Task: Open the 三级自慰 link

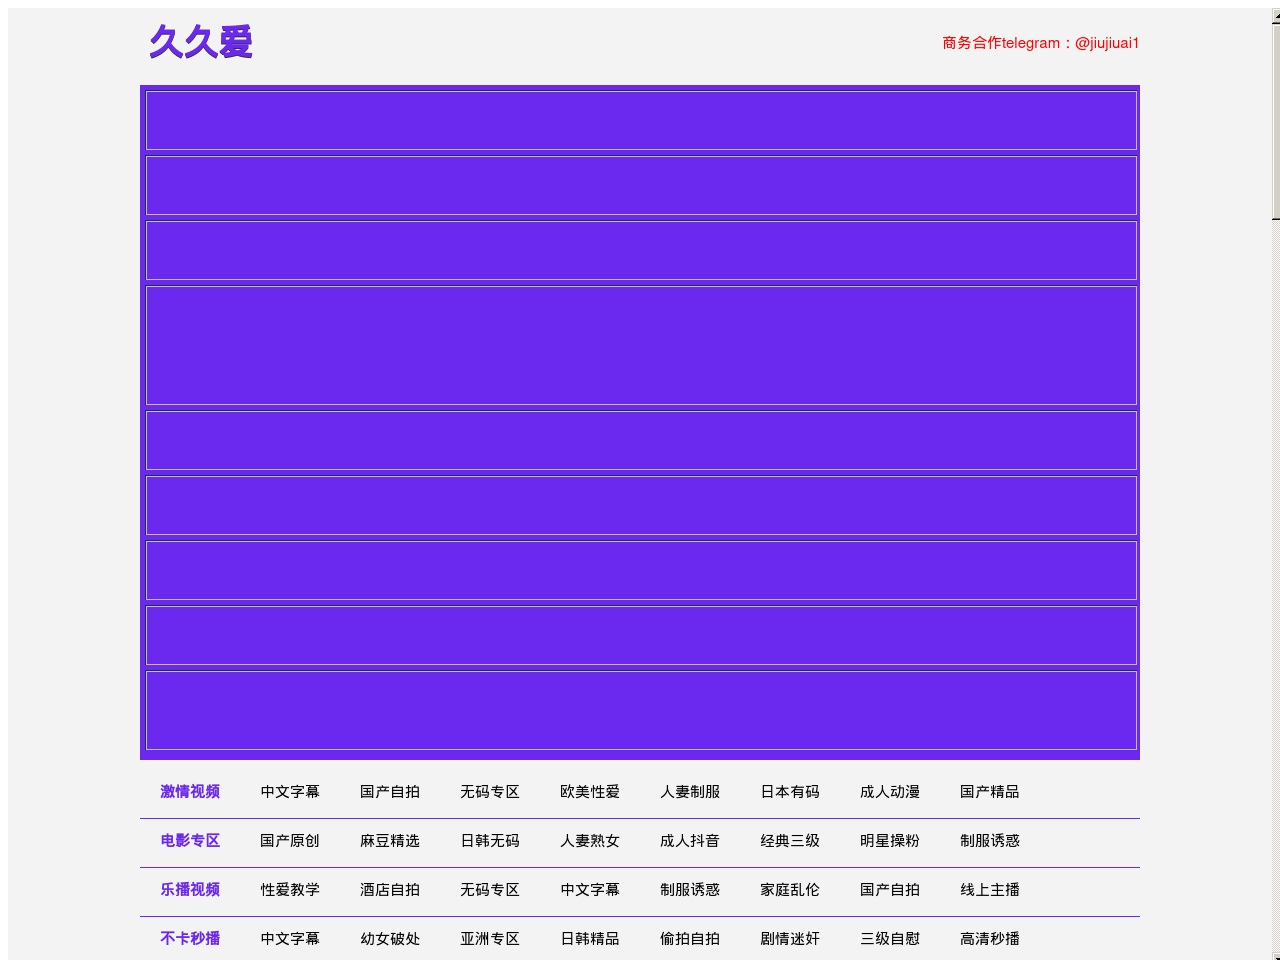Action: 890,938
